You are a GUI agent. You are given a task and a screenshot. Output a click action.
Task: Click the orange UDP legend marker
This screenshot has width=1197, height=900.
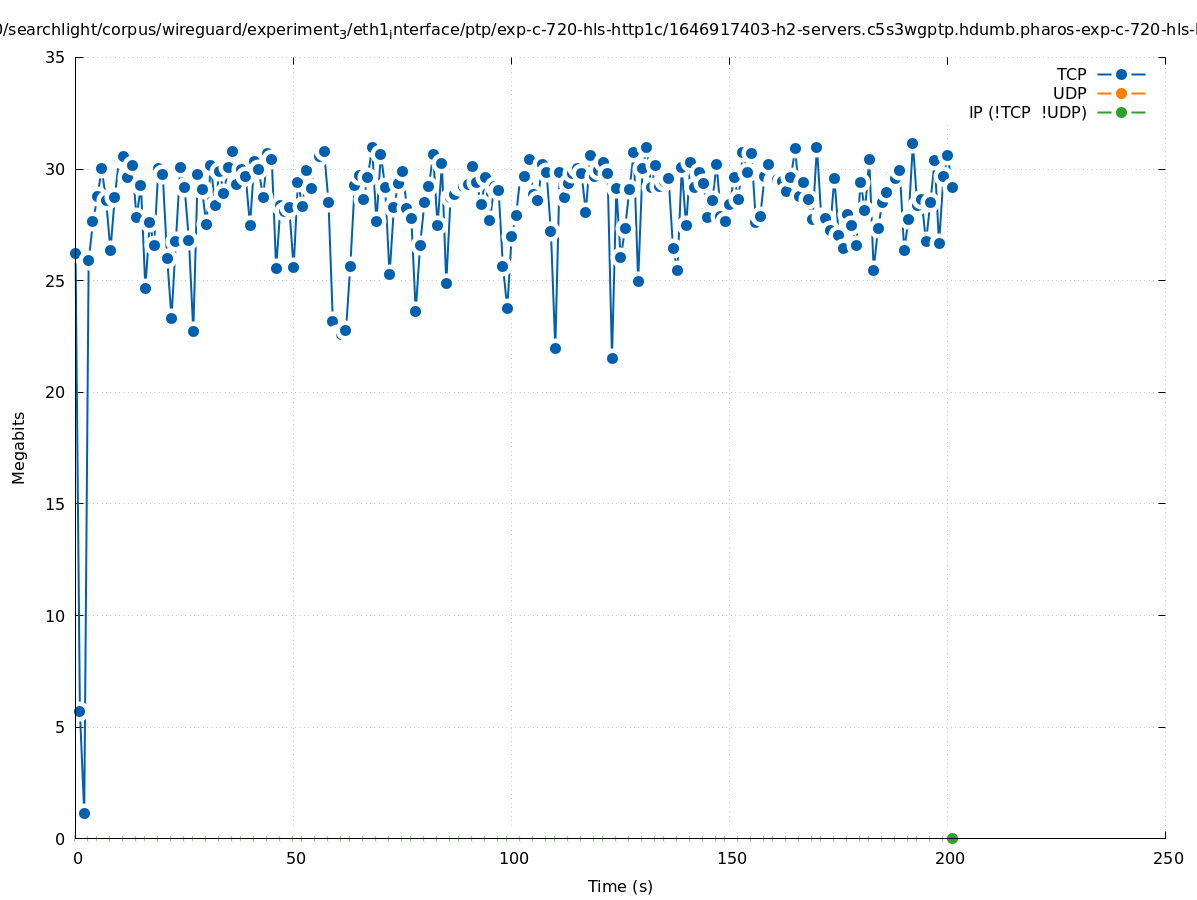[x=1121, y=93]
